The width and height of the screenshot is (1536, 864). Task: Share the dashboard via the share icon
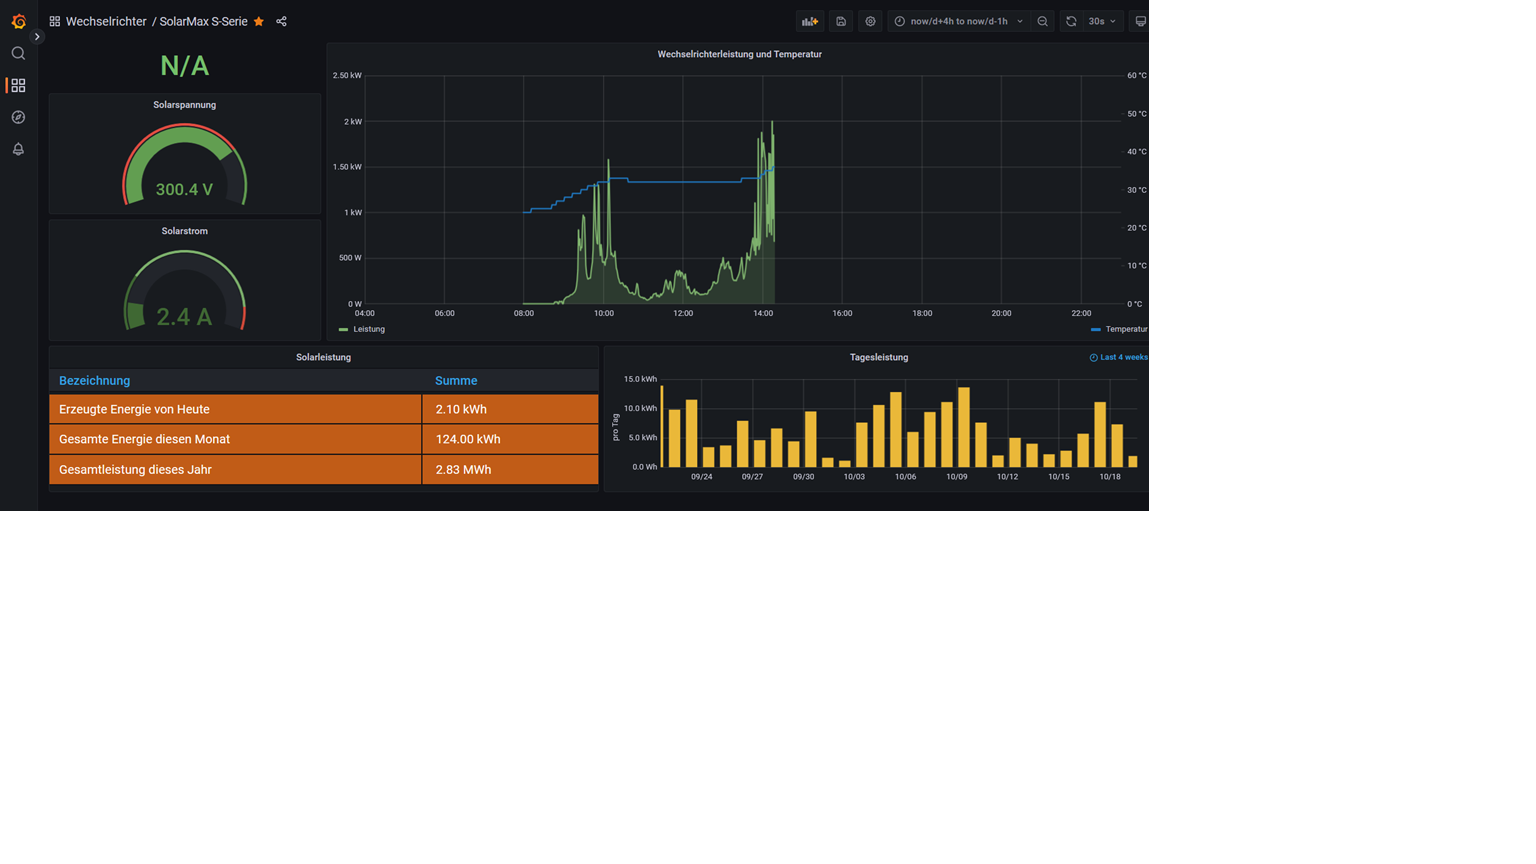(x=281, y=21)
